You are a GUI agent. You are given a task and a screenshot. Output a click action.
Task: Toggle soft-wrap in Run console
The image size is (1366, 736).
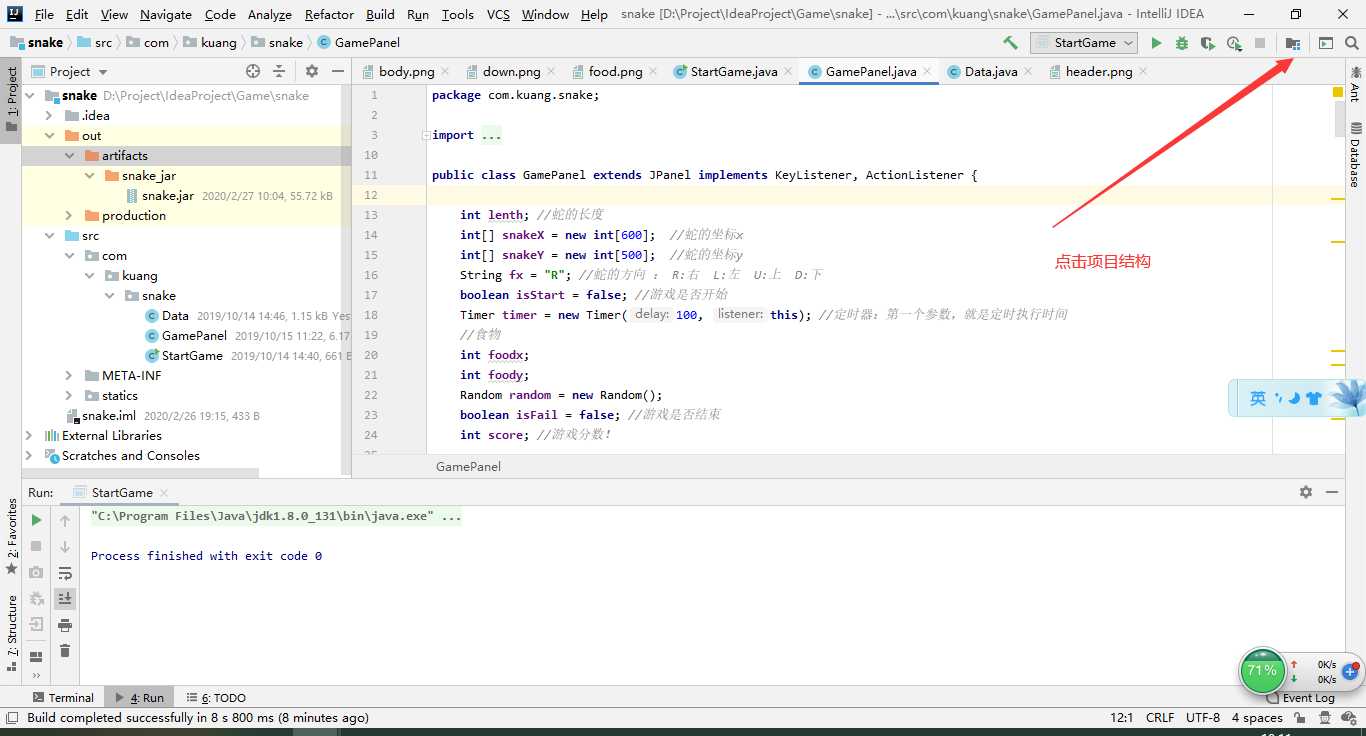pos(65,573)
